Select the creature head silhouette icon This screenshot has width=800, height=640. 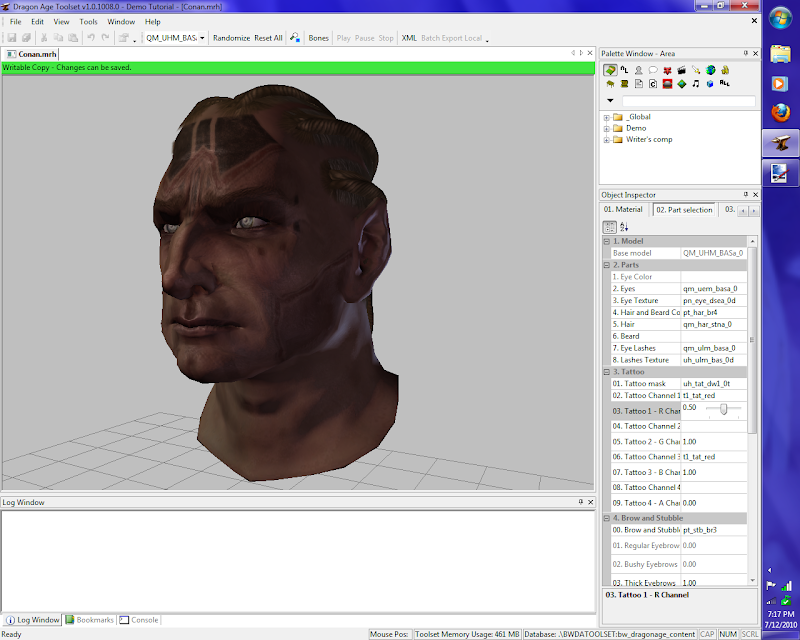639,70
